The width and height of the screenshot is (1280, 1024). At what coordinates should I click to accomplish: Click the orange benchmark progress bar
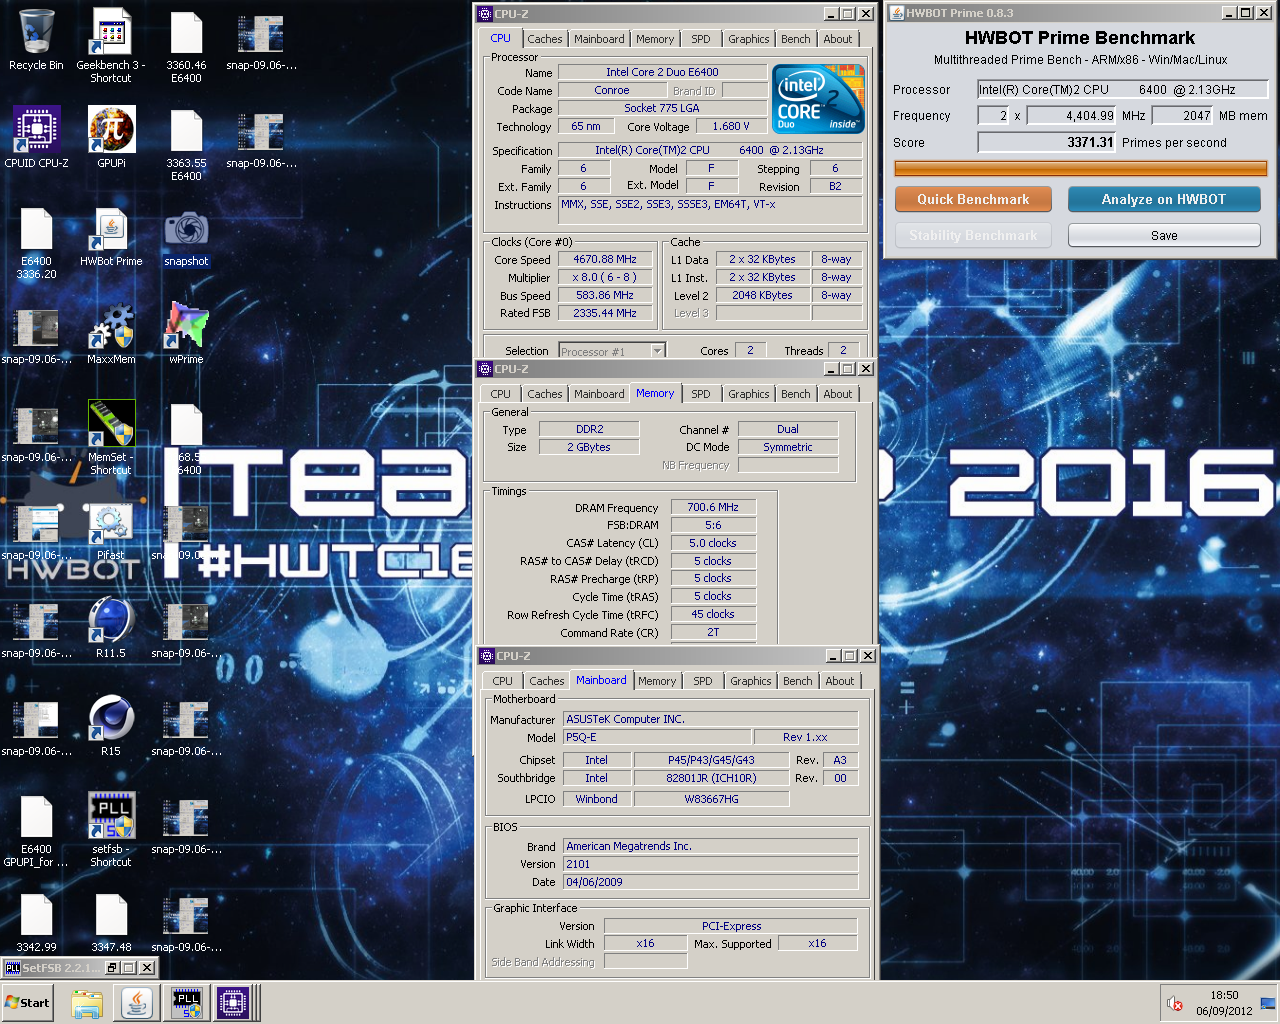click(1081, 169)
